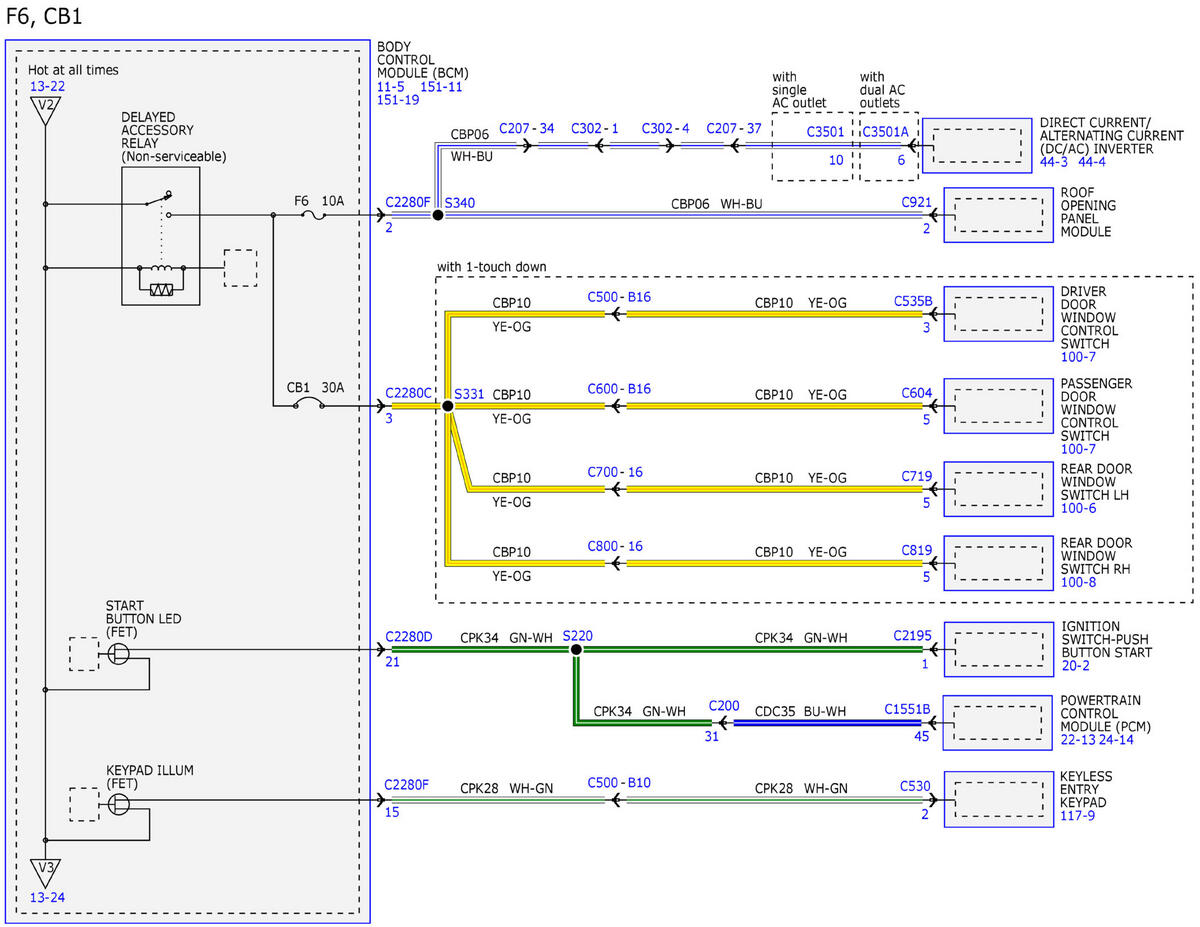The height and width of the screenshot is (927, 1200).
Task: Click the C600-B16 connector link
Action: (x=620, y=389)
